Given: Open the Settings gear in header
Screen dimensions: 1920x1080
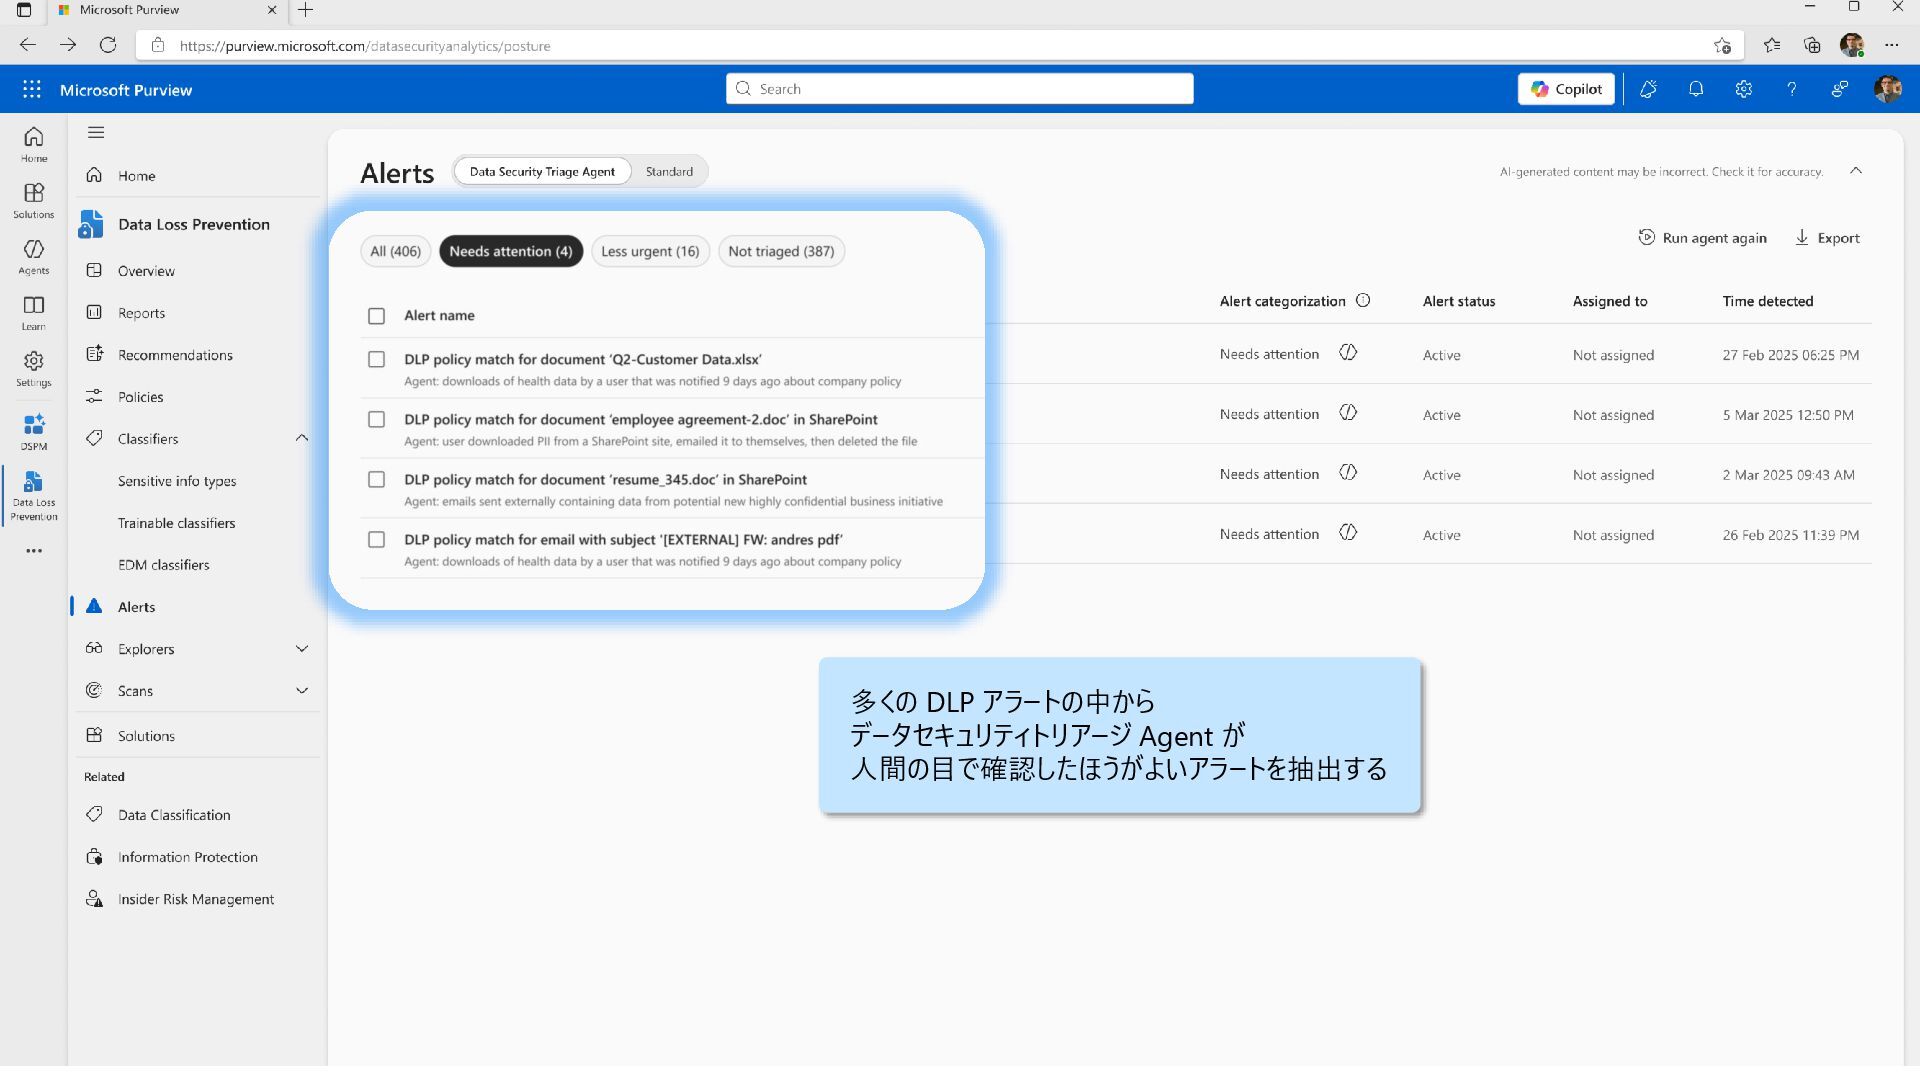Looking at the screenshot, I should [1743, 89].
